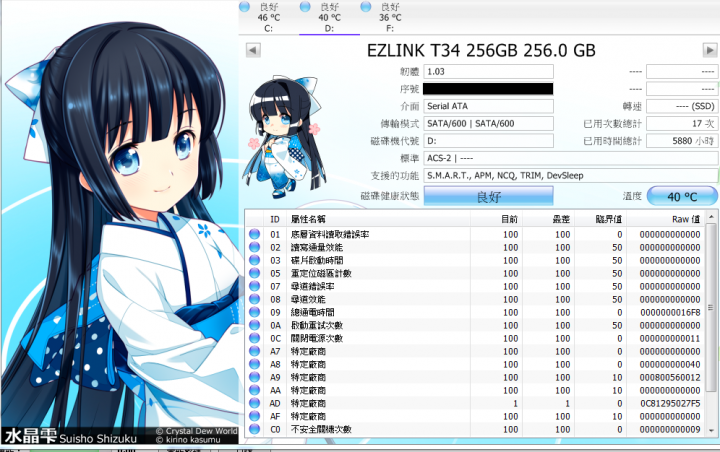Select the D: drive tab at 40 °C
This screenshot has width=720, height=452.
click(329, 17)
